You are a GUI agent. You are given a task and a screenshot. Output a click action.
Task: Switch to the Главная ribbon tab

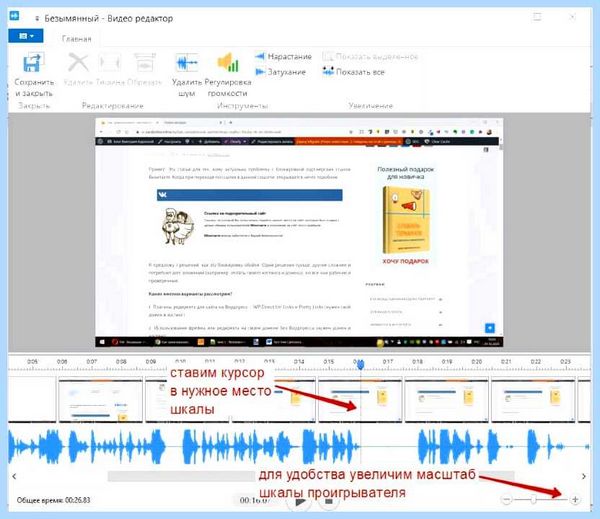(x=77, y=39)
